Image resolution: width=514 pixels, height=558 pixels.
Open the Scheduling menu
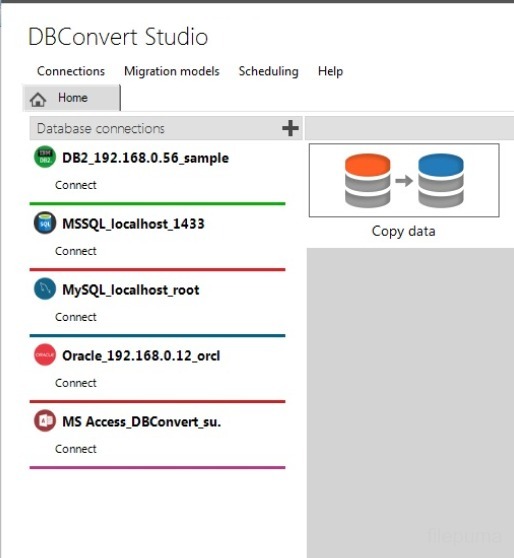point(268,71)
